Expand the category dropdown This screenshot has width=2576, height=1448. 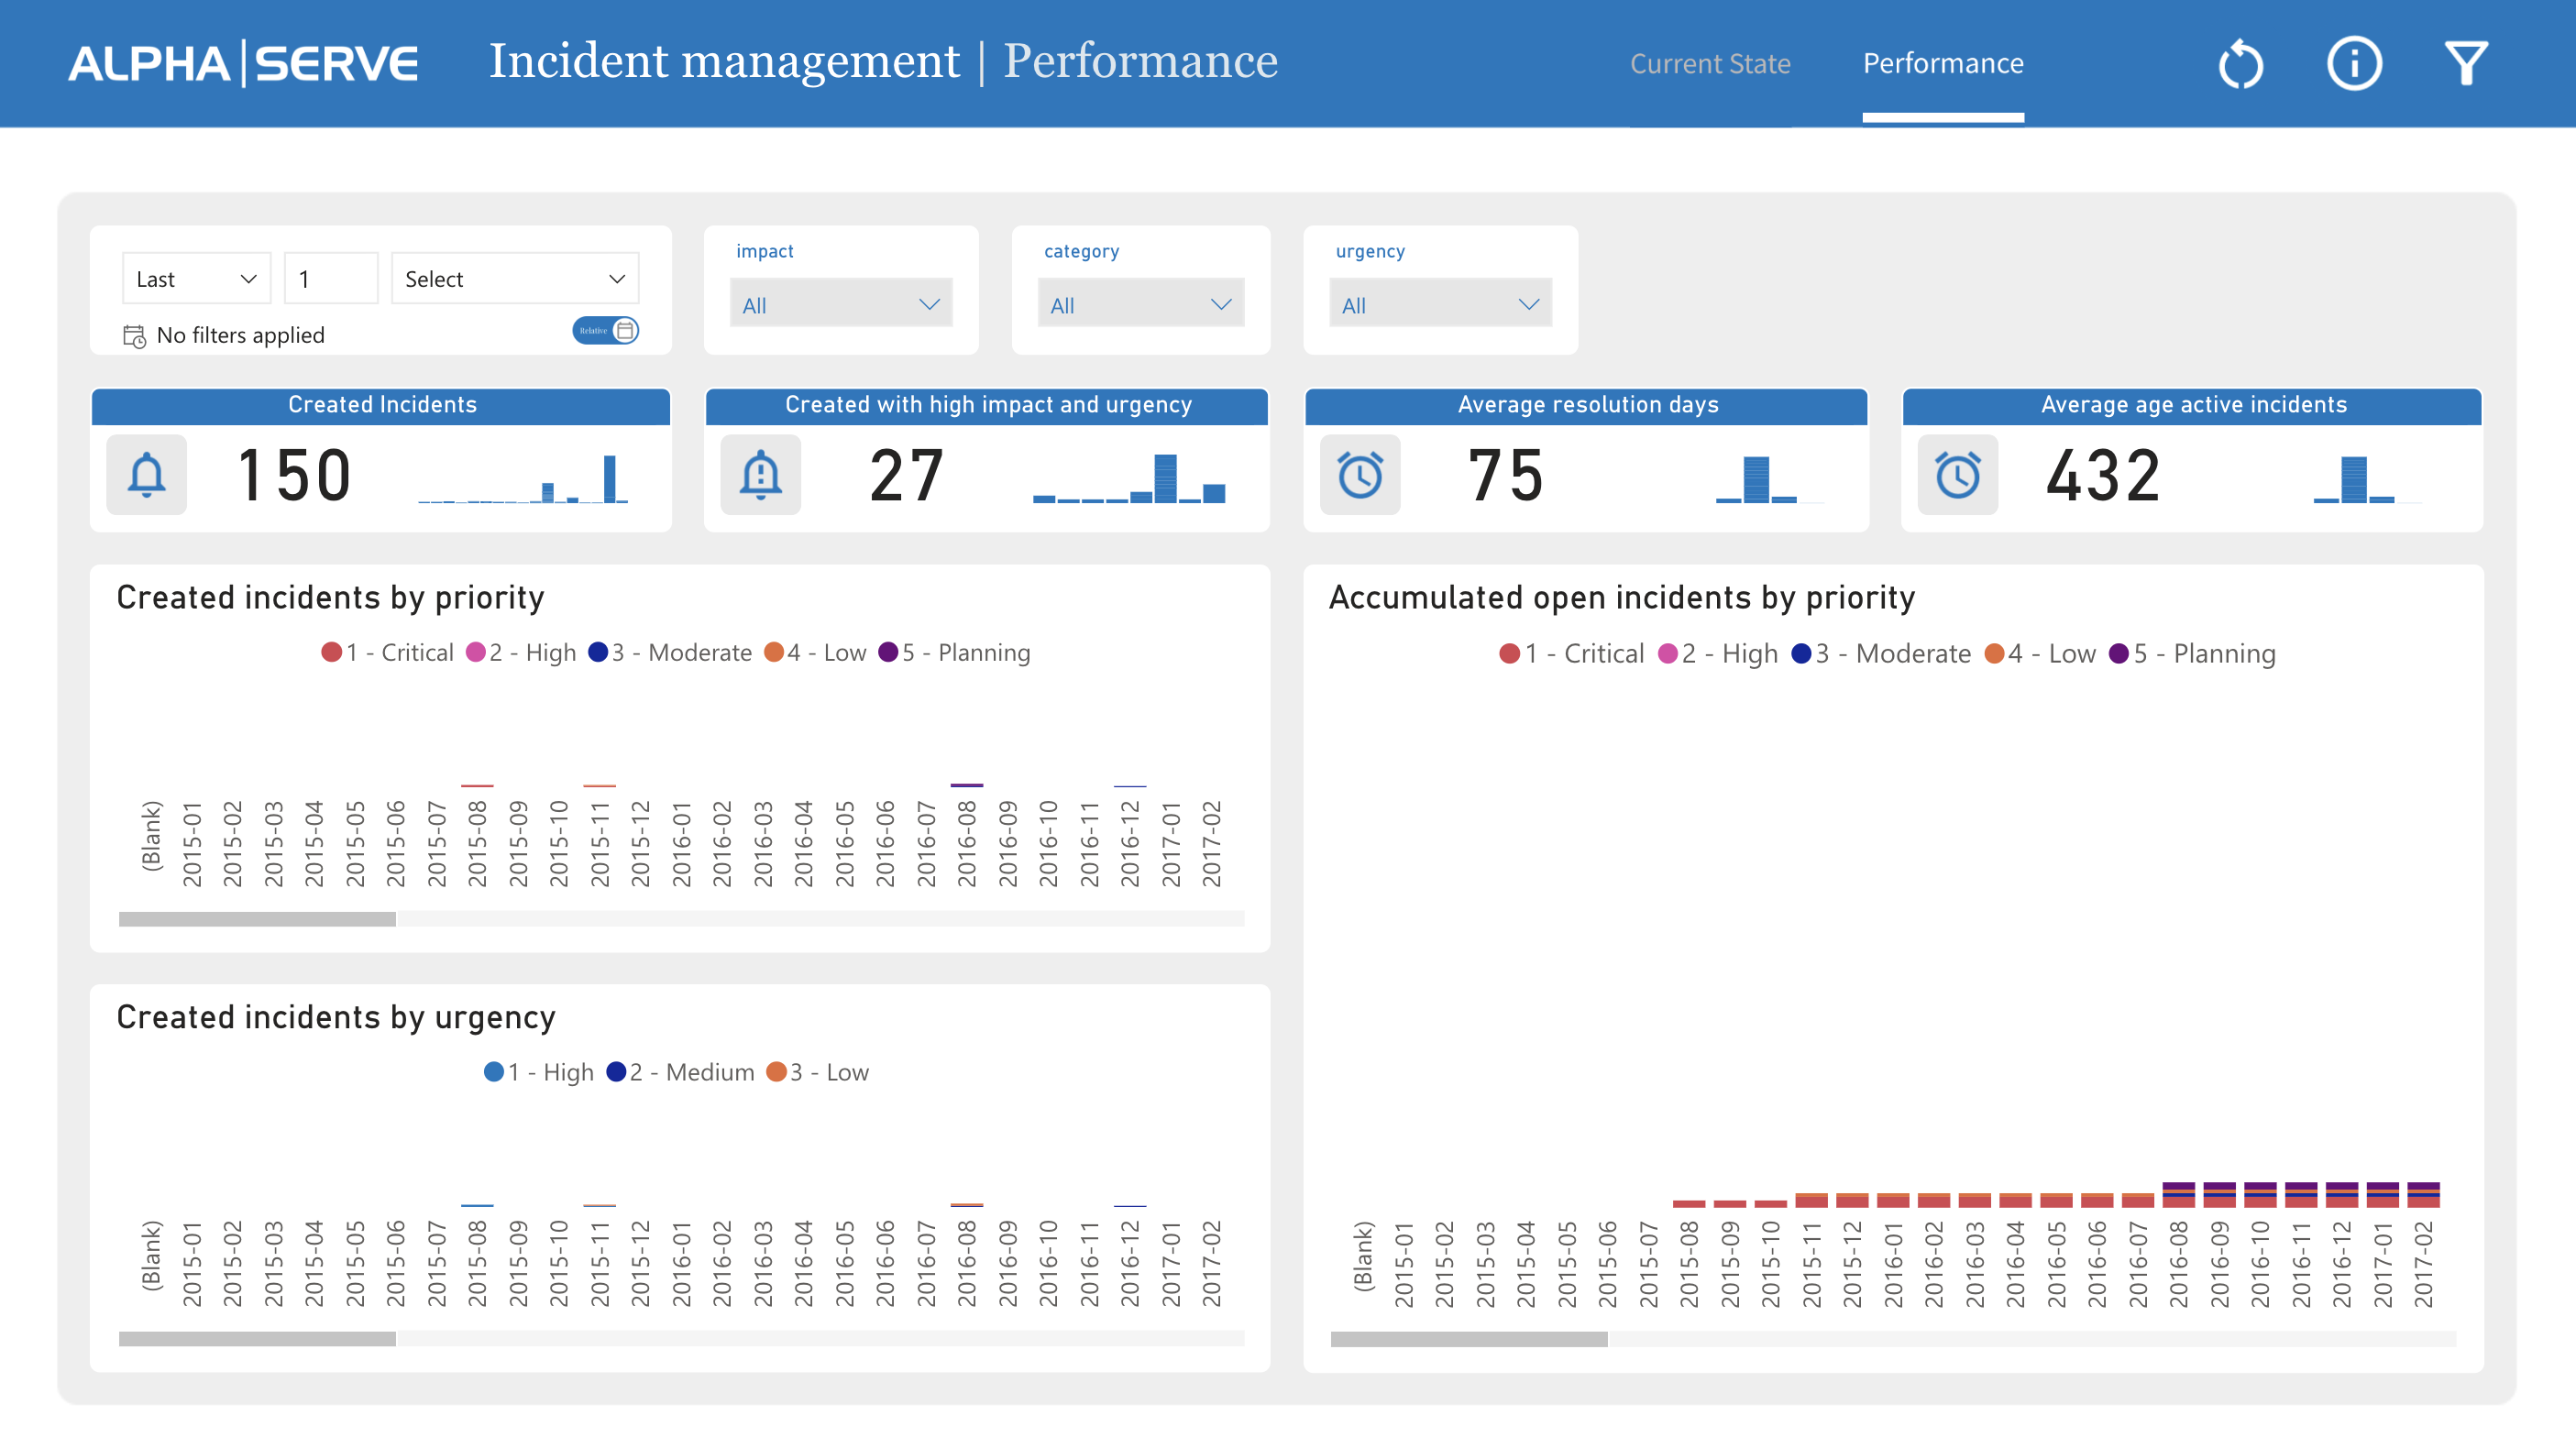(x=1140, y=305)
